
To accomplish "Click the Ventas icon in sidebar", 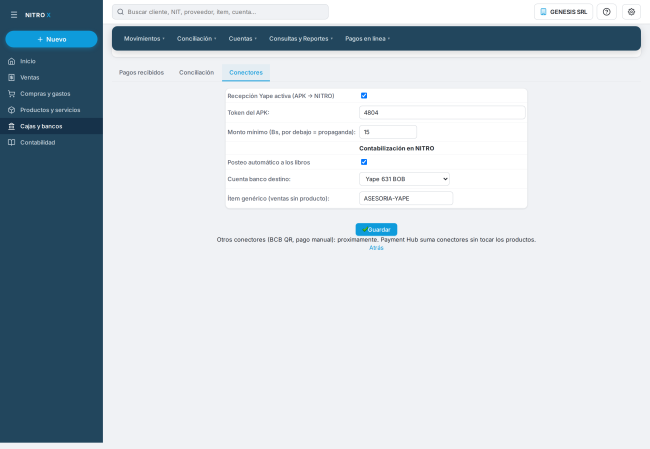I will click(12, 78).
